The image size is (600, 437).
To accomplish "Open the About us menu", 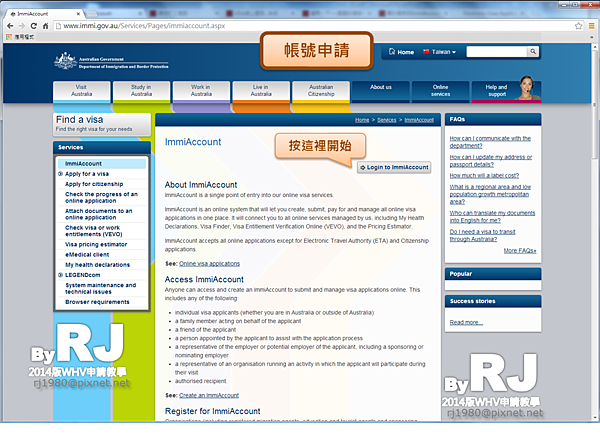I will point(381,91).
